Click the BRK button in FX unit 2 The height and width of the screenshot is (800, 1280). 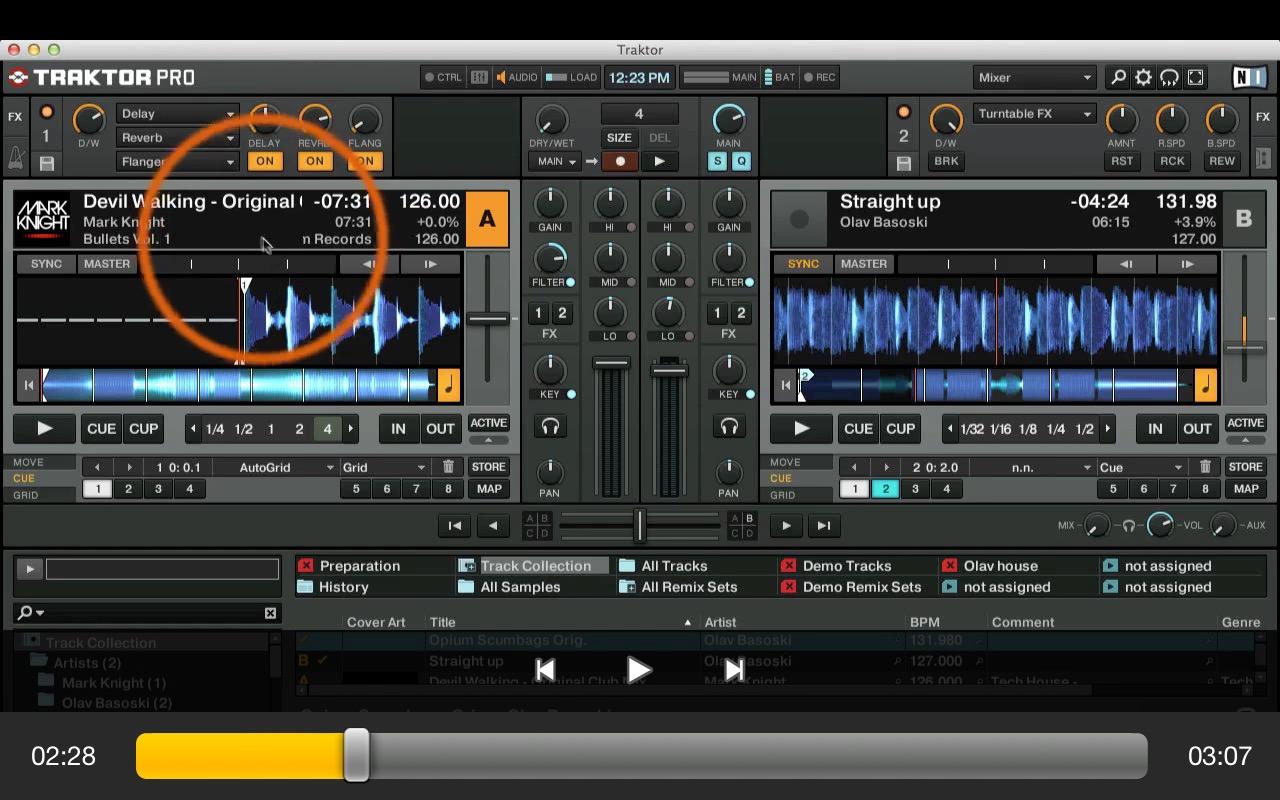(946, 161)
